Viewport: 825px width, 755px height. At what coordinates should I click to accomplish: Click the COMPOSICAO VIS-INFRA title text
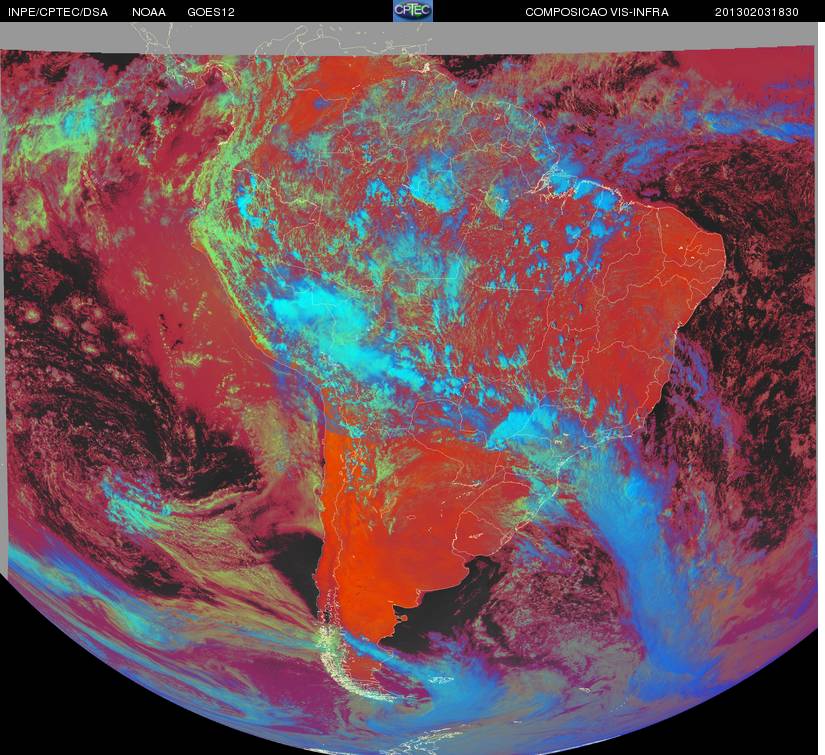[597, 12]
